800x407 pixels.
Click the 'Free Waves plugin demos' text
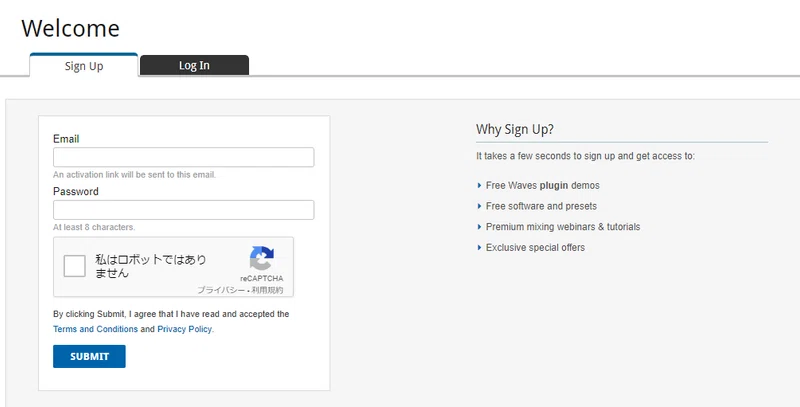[x=542, y=186]
